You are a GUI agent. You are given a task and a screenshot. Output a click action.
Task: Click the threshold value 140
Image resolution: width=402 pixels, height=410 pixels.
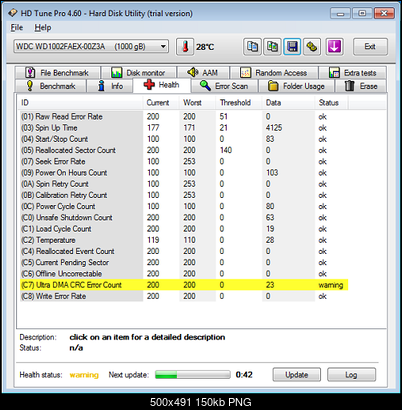226,150
